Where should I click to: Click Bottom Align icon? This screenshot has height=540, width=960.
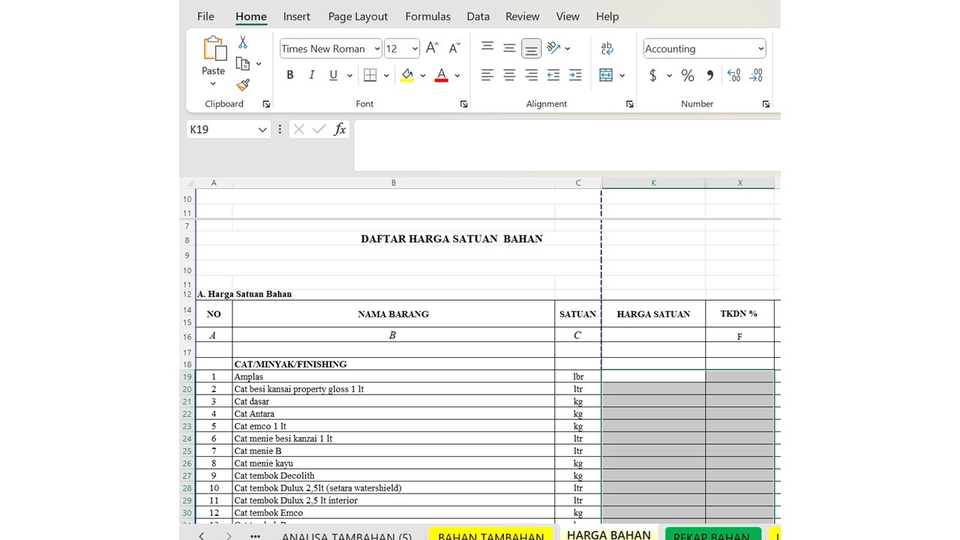pyautogui.click(x=531, y=48)
